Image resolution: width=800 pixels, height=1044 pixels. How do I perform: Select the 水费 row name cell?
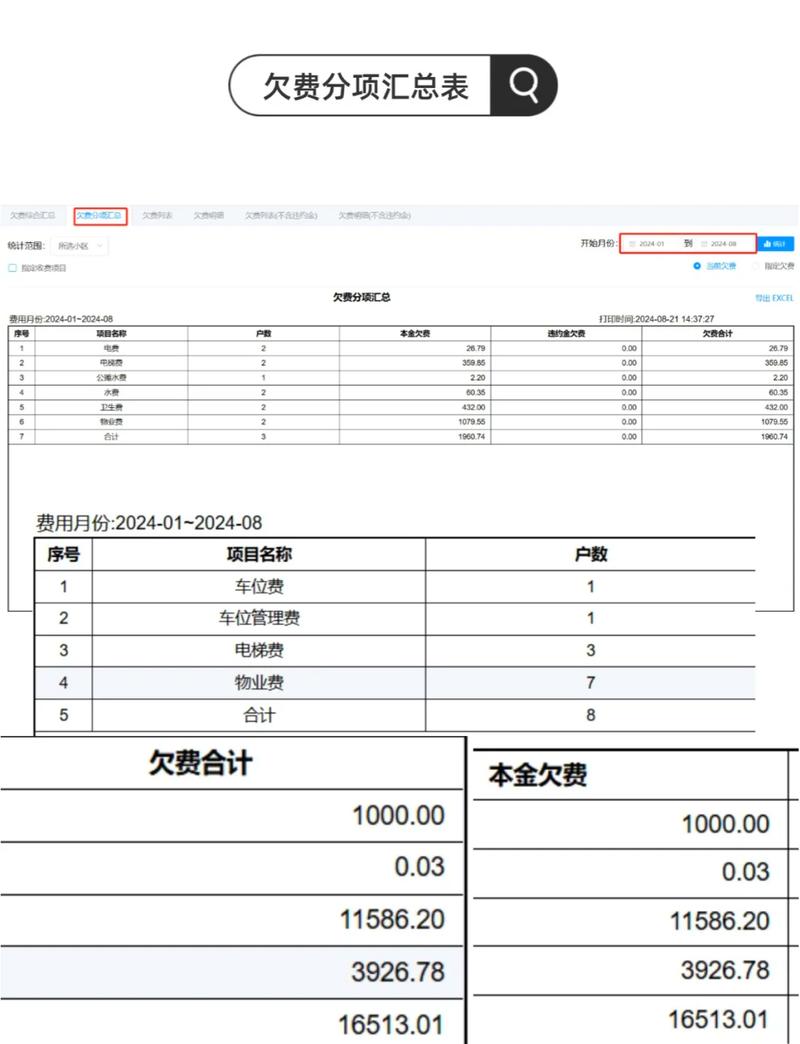coord(111,392)
